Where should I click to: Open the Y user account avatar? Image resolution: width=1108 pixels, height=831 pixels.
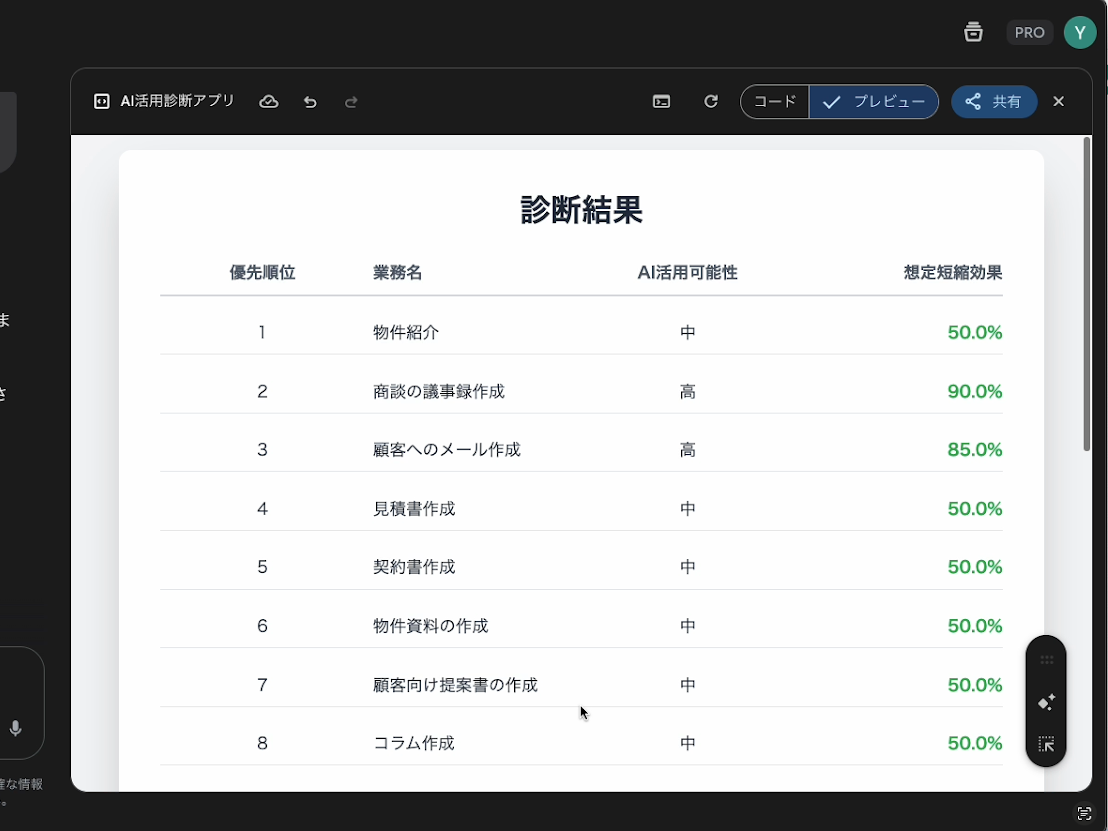(1079, 32)
